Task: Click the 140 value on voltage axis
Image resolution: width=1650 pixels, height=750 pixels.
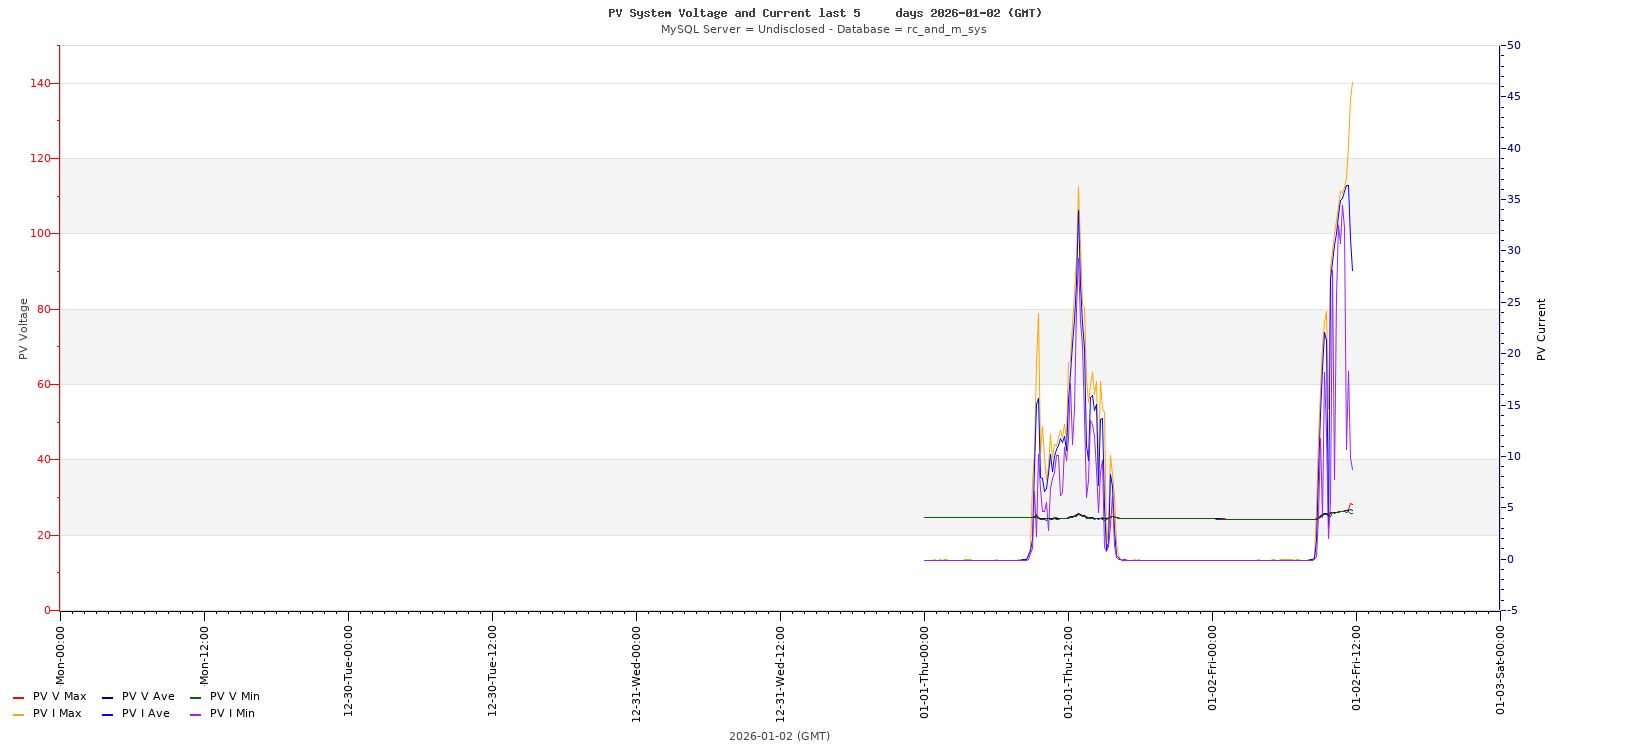Action: pyautogui.click(x=40, y=83)
